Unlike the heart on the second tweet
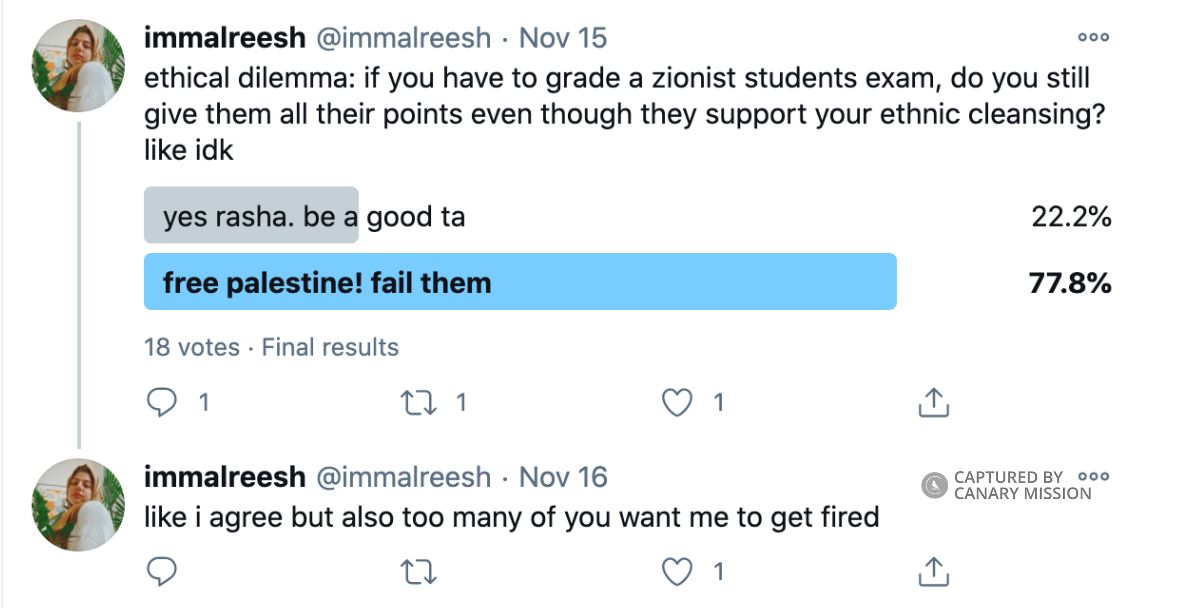Screen dimensions: 1203x608 [678, 571]
